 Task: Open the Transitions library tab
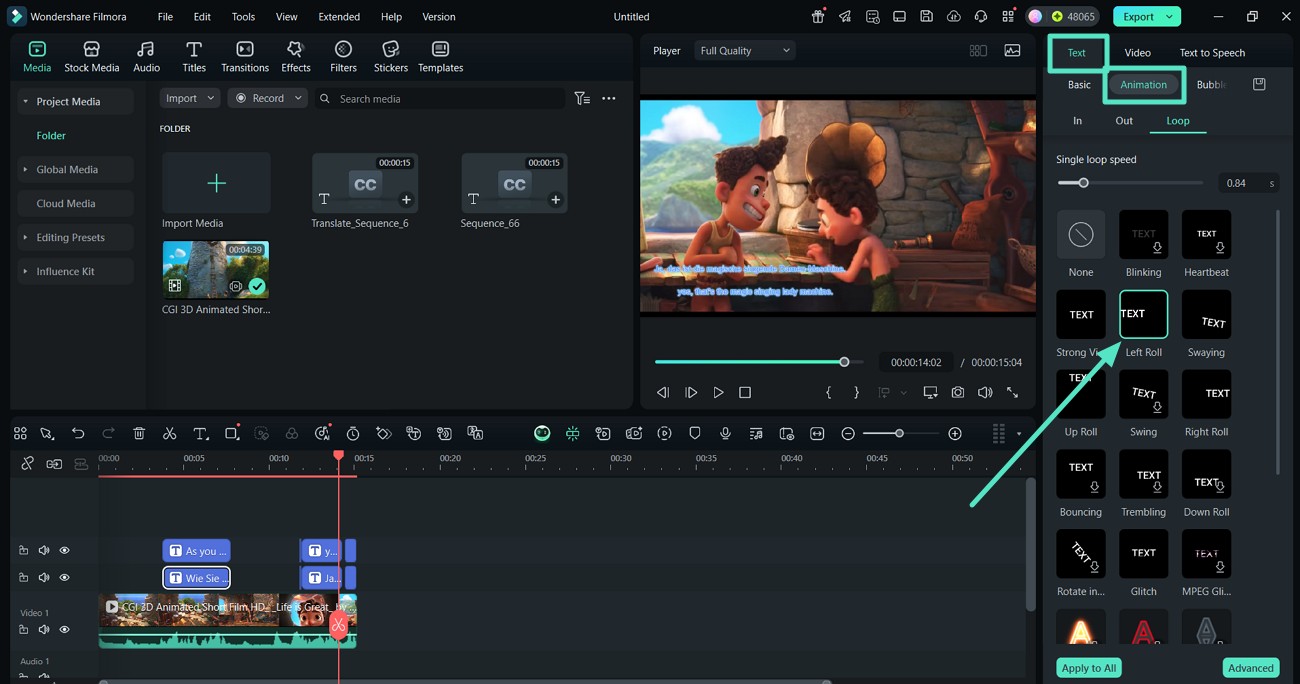(x=245, y=57)
